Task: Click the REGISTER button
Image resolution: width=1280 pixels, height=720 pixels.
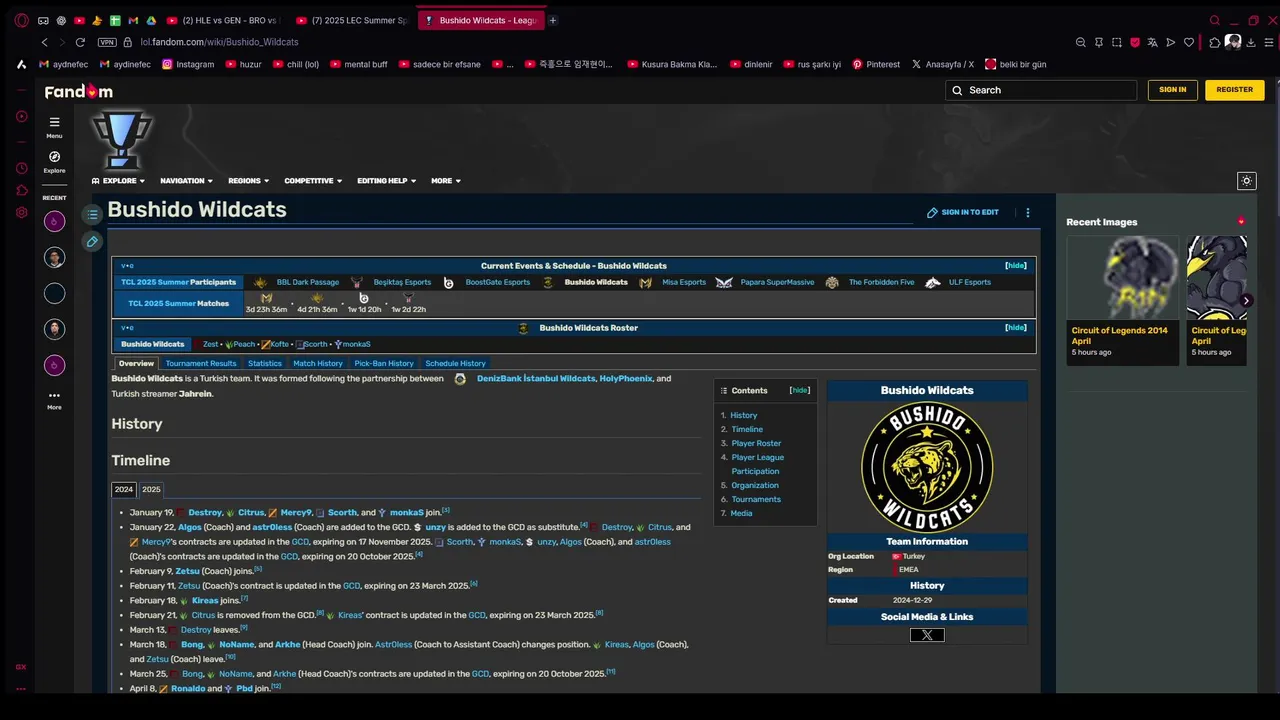Action: (1234, 90)
